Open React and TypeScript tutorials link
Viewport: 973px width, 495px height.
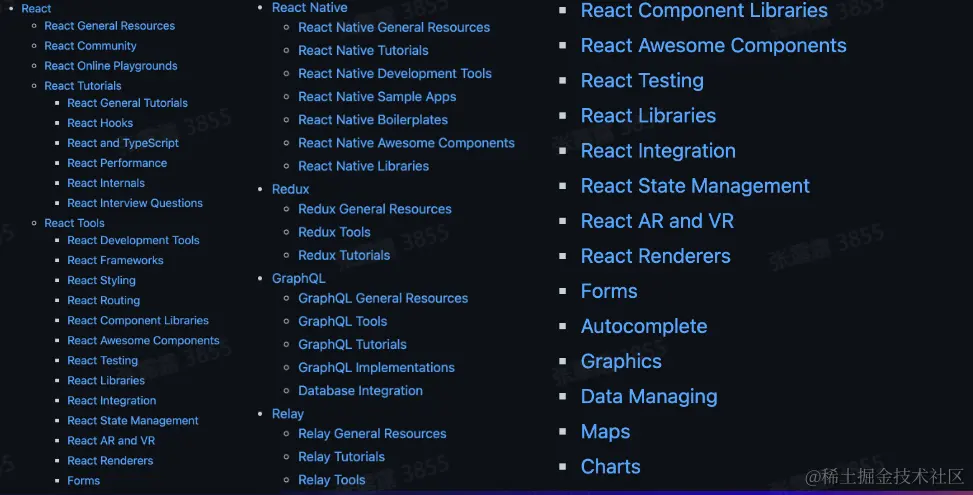click(123, 143)
